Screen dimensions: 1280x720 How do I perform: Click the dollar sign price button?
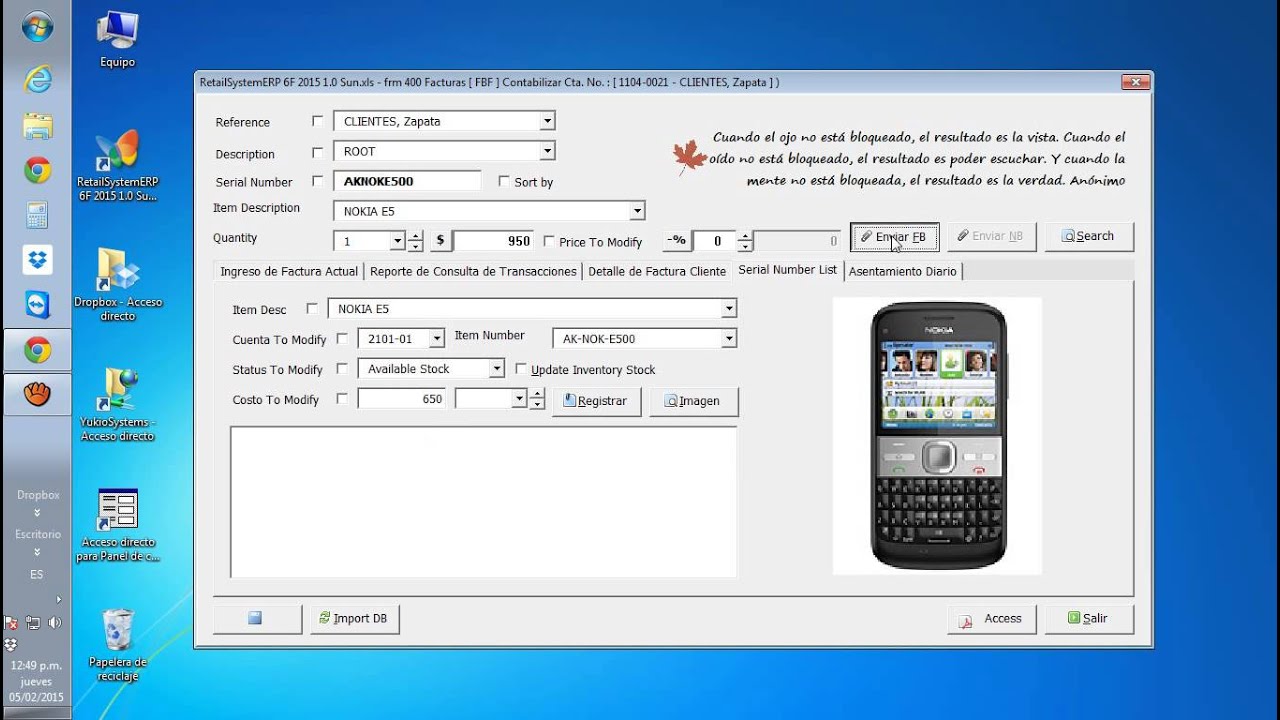[440, 241]
